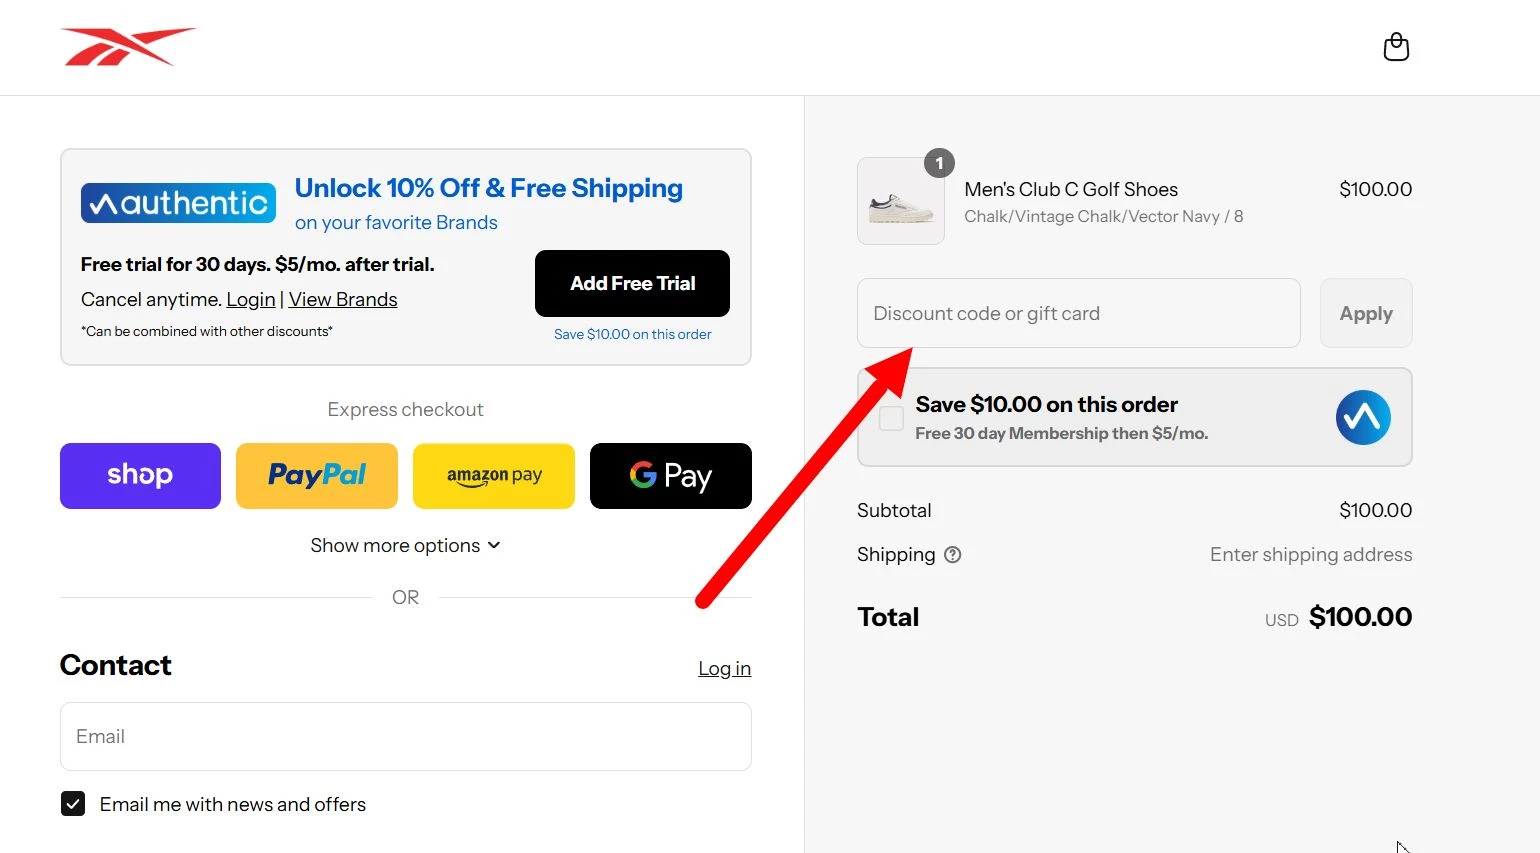Check out using PayPal button
1540x853 pixels.
coord(317,476)
